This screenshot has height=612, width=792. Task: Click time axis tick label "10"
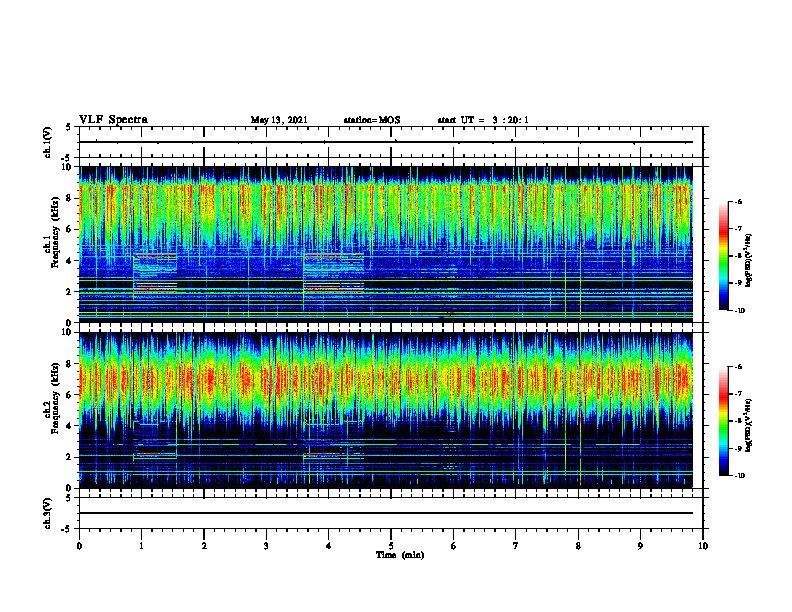tap(703, 546)
